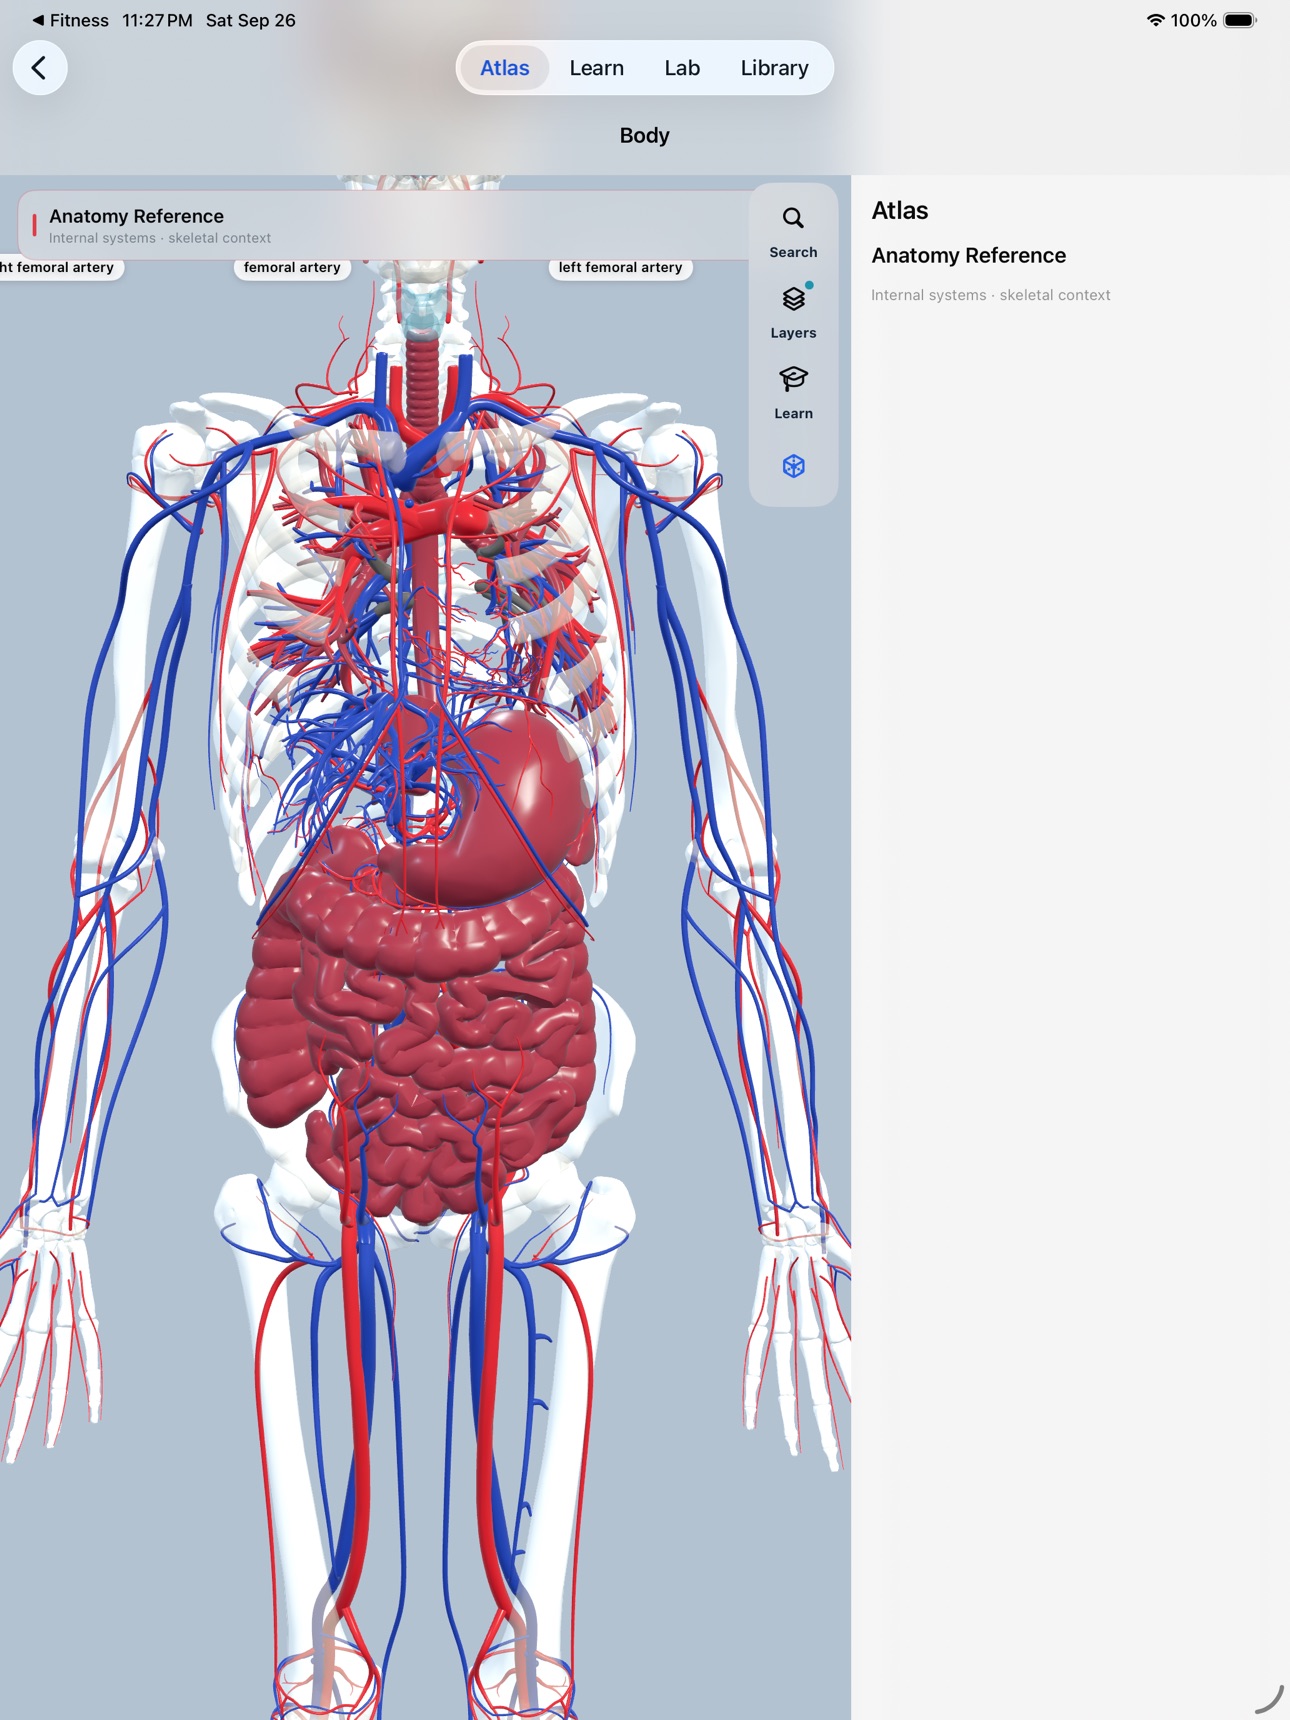Switch to the Lab tab

click(x=682, y=68)
